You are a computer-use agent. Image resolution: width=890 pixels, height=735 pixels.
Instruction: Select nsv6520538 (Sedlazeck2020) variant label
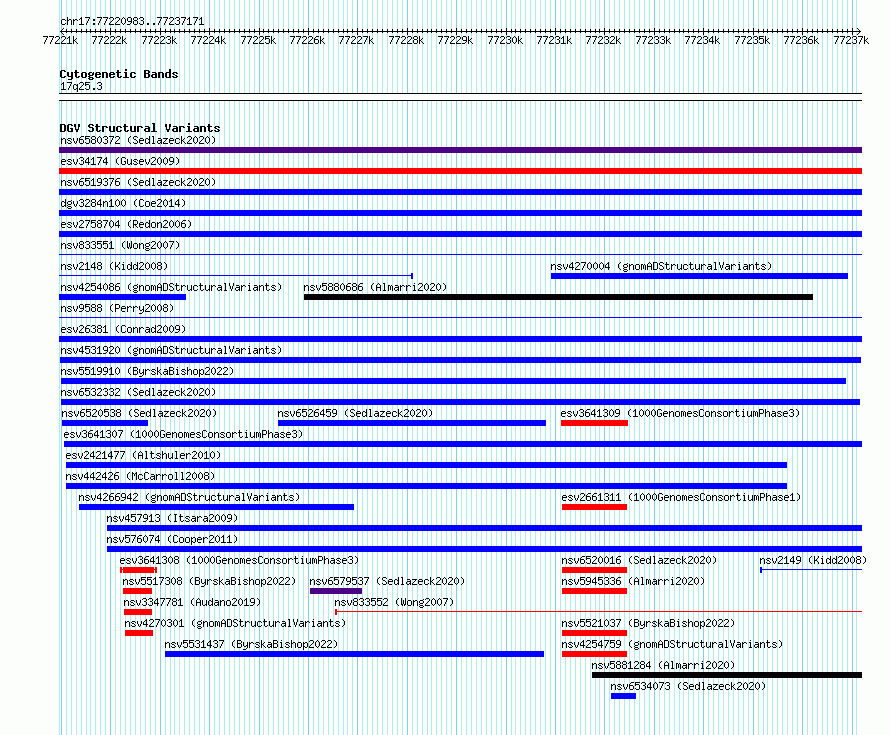click(139, 413)
